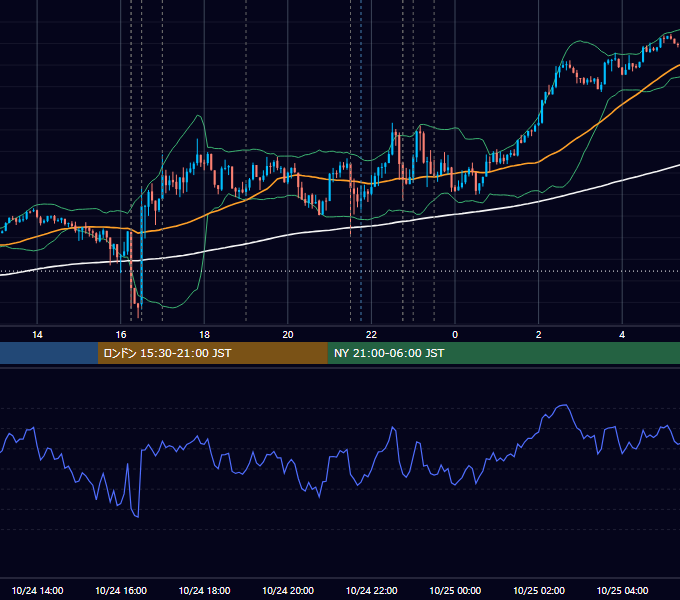Image resolution: width=680 pixels, height=600 pixels.
Task: Click the 10/24 14:00 date label
Action: click(37, 590)
